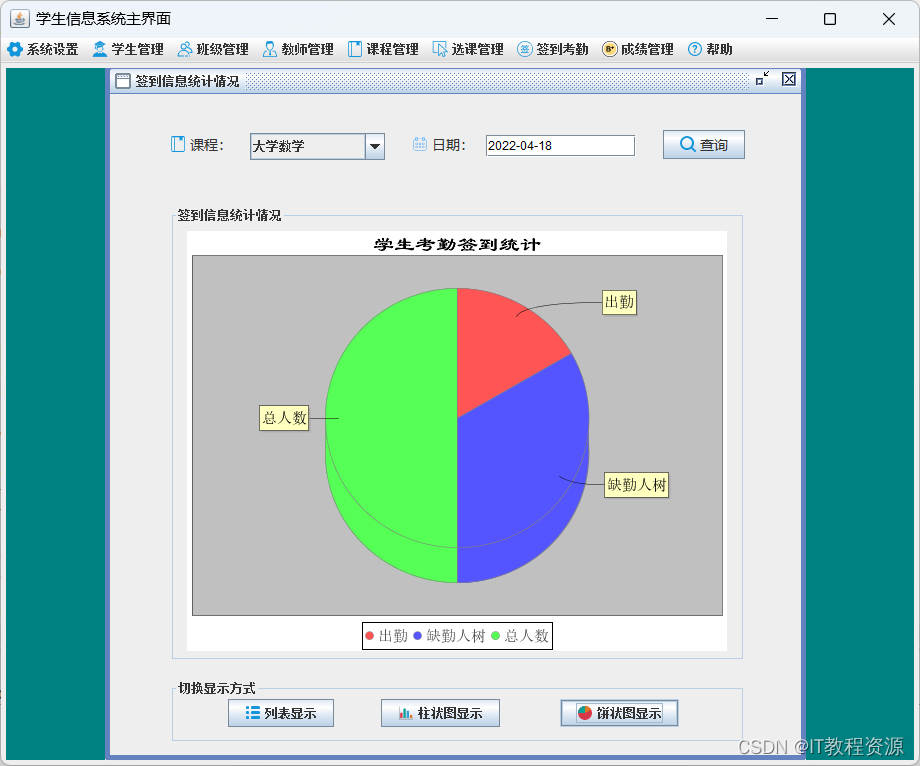Click the date field showing 2022-04-18

click(560, 145)
